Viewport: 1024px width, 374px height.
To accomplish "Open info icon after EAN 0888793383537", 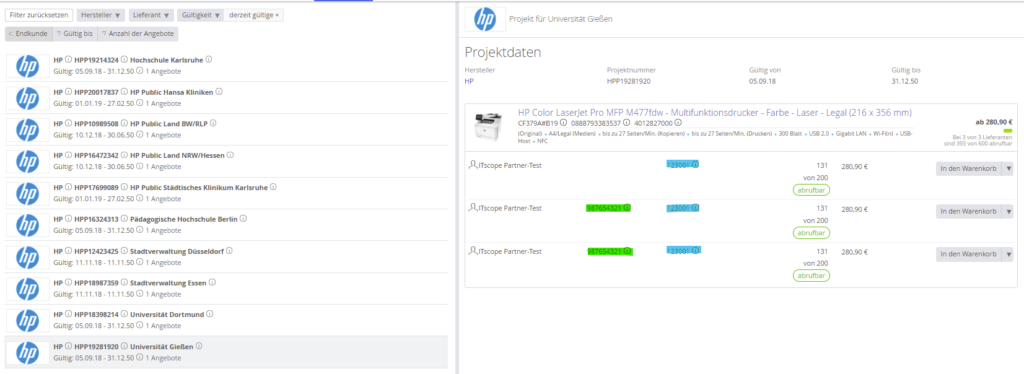I will [x=627, y=122].
